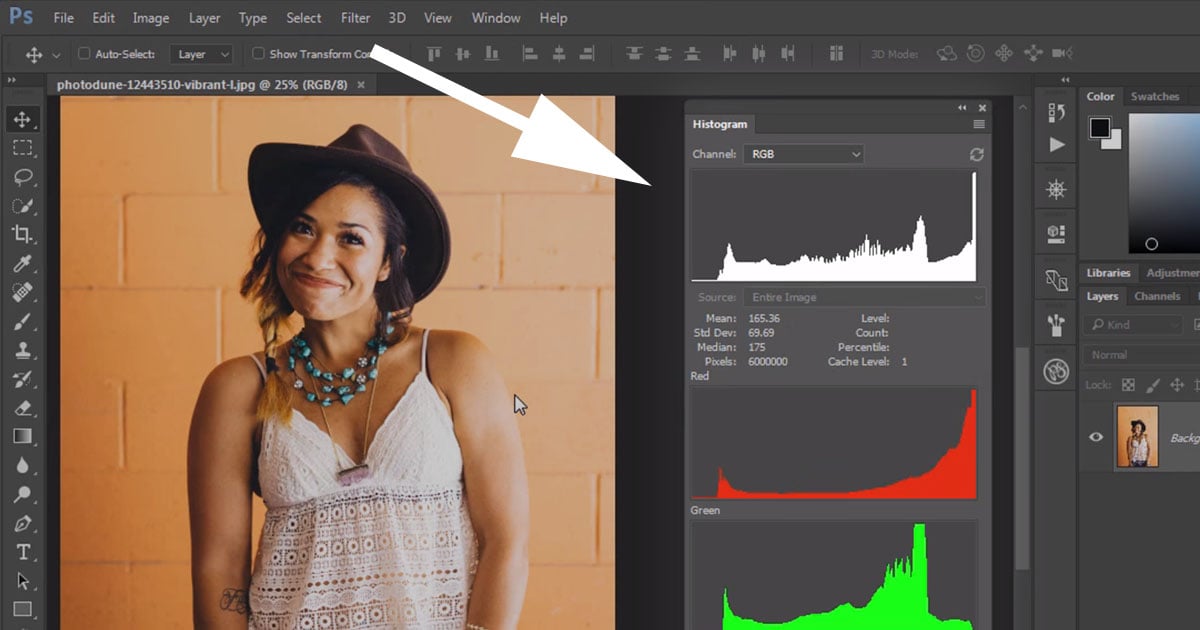Select the Crop tool
Viewport: 1200px width, 630px height.
[22, 235]
